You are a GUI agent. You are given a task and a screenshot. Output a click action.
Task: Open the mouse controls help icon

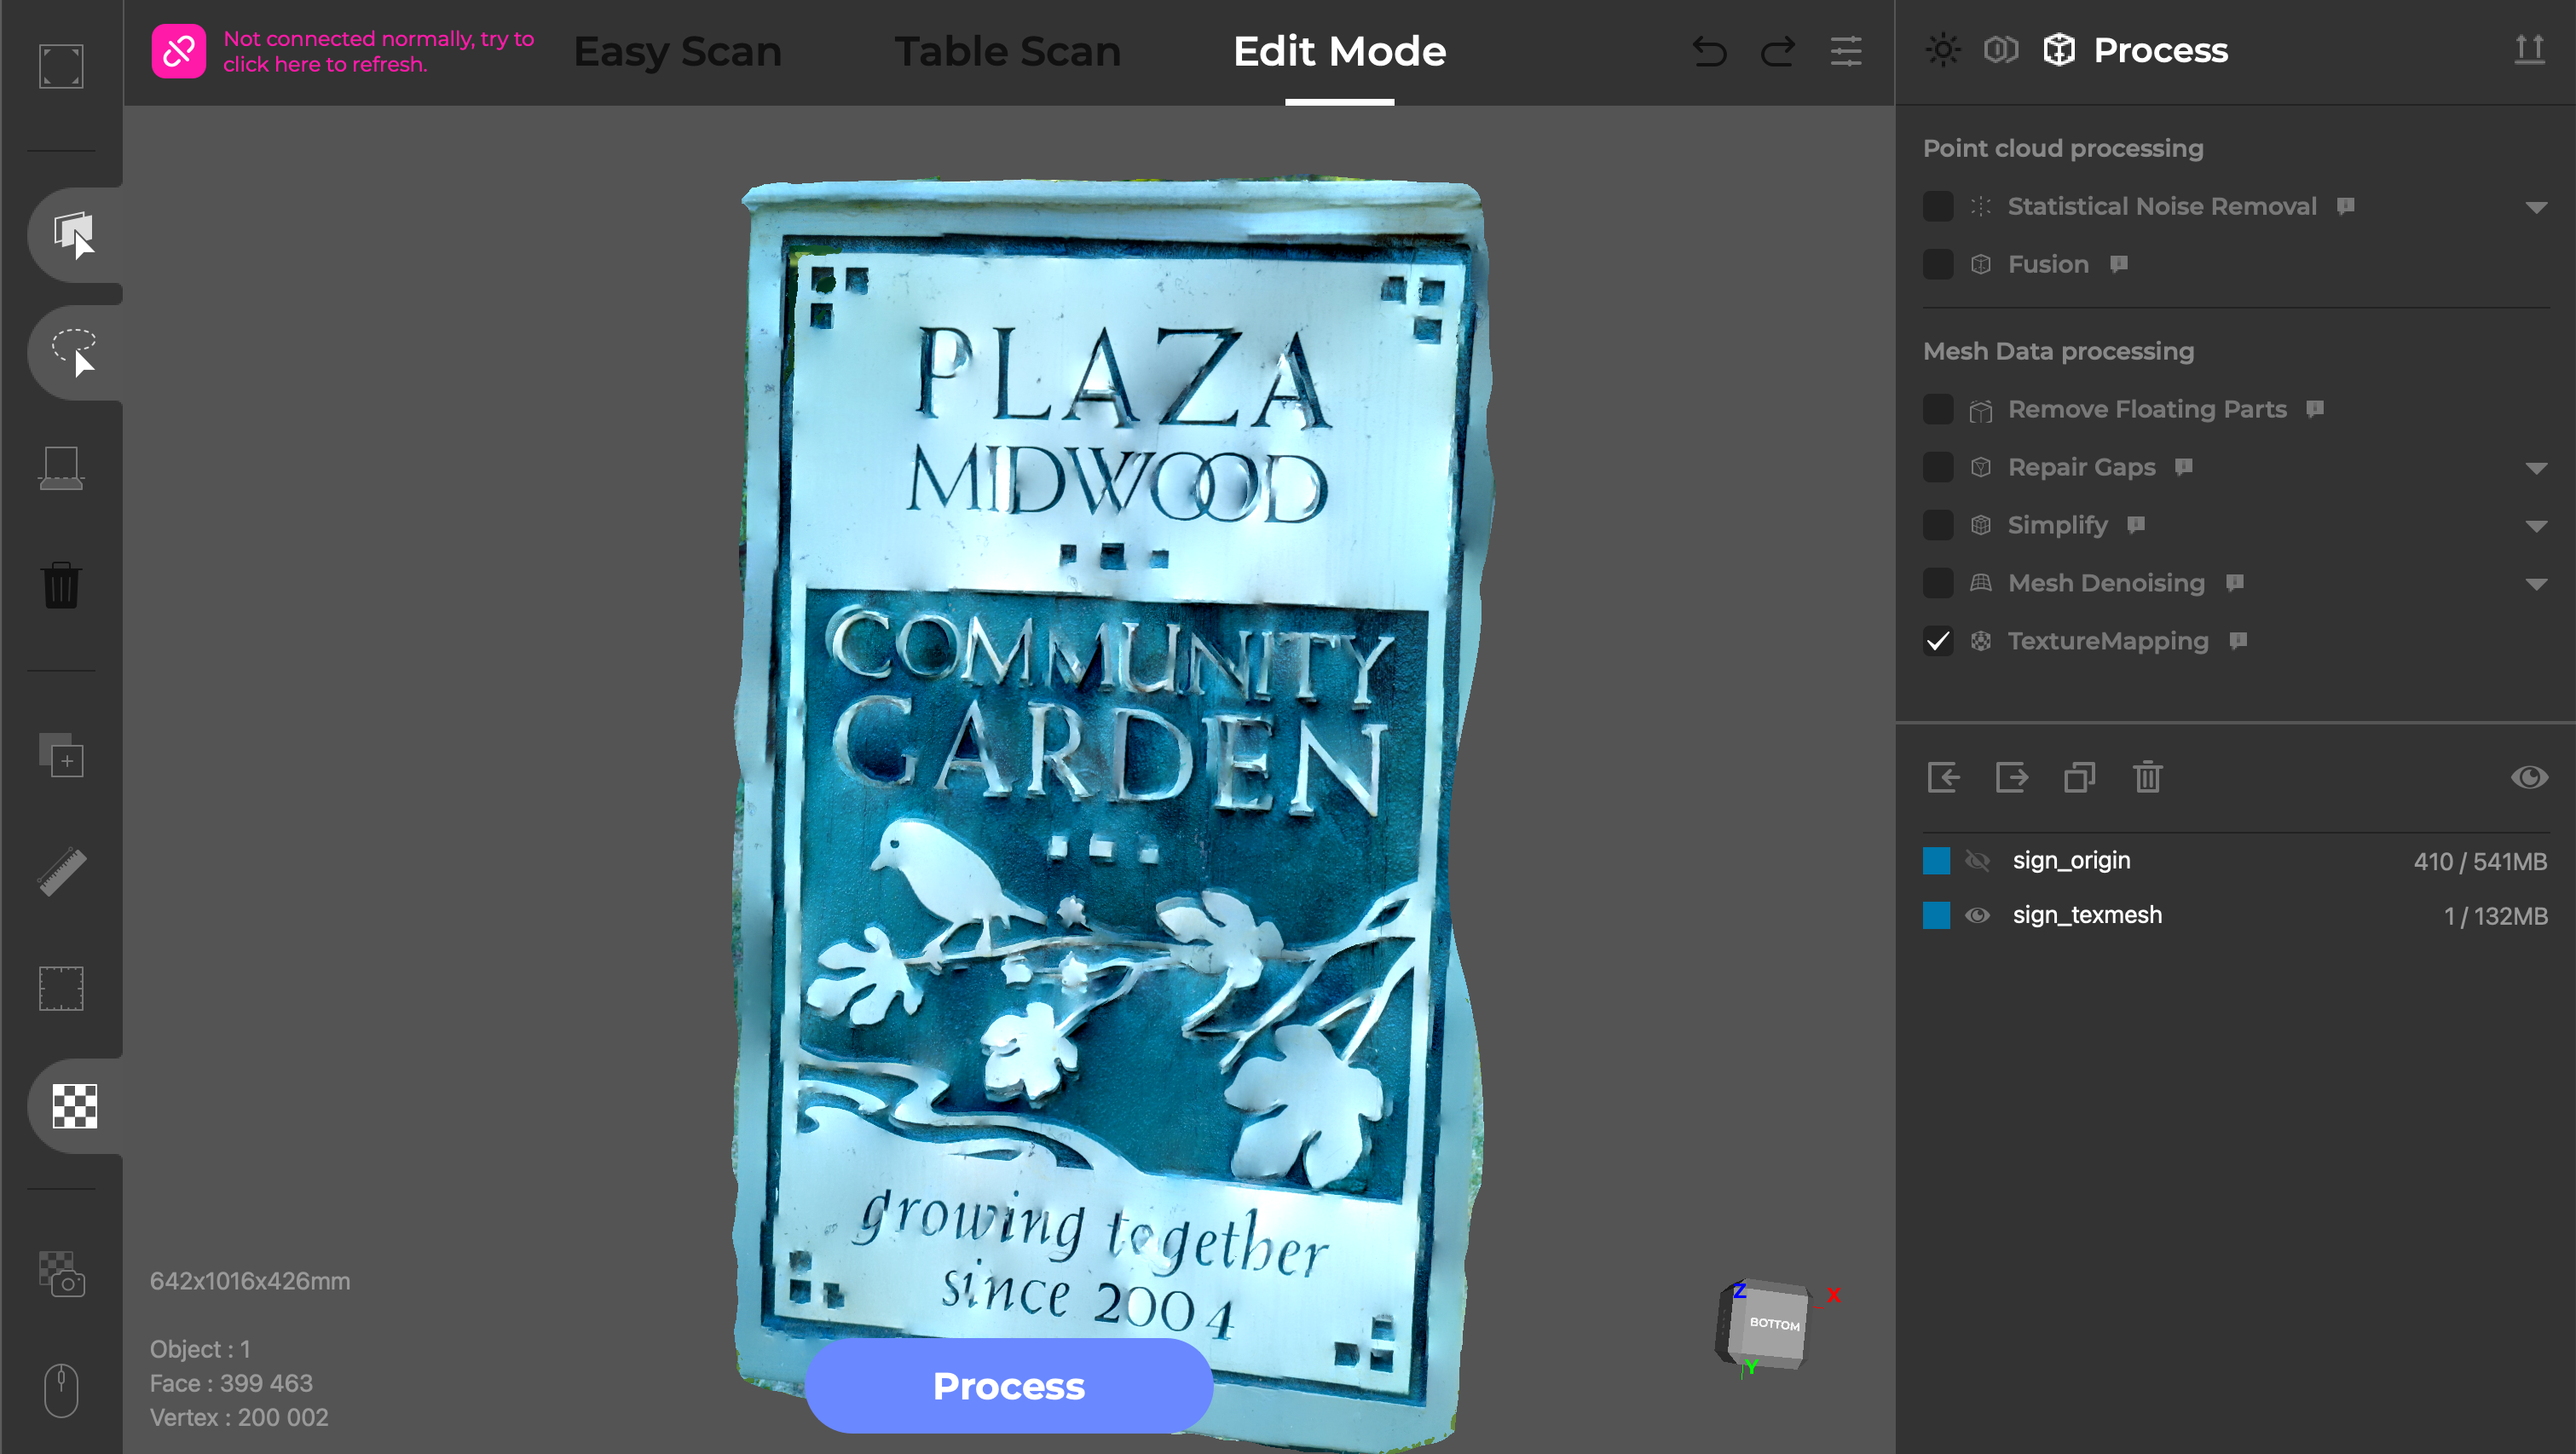click(61, 1390)
